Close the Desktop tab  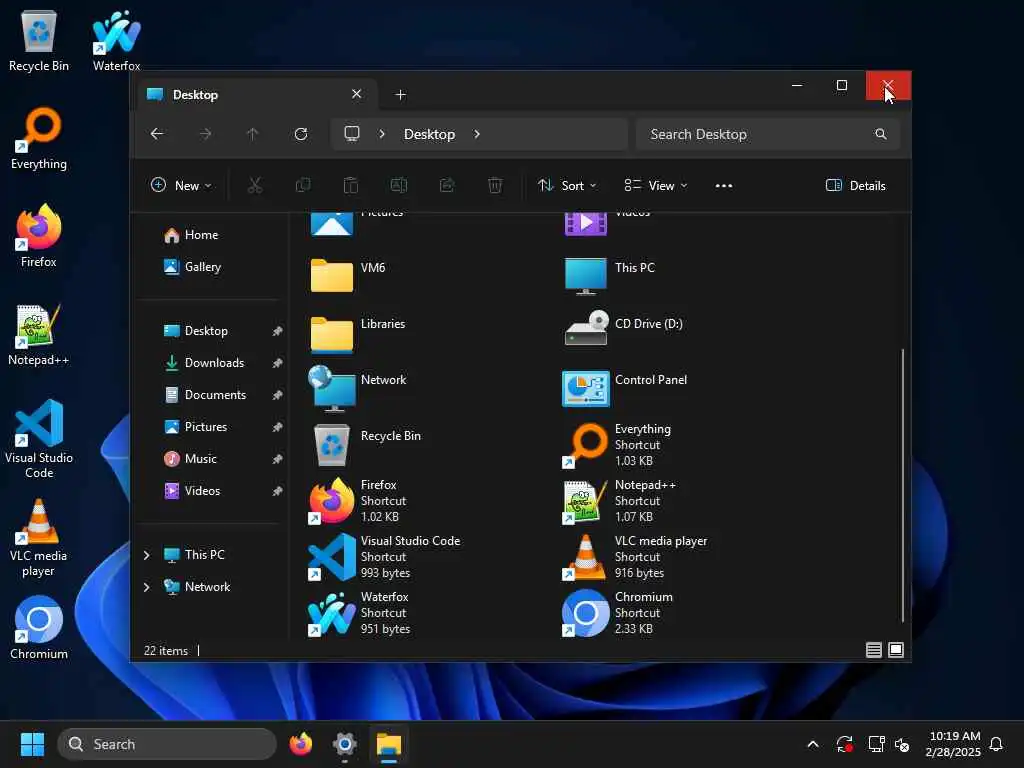[x=357, y=94]
